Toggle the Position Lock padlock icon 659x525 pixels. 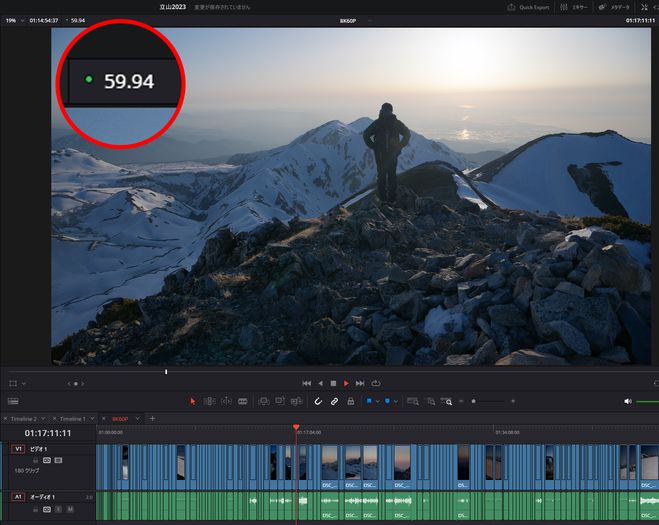[x=351, y=401]
